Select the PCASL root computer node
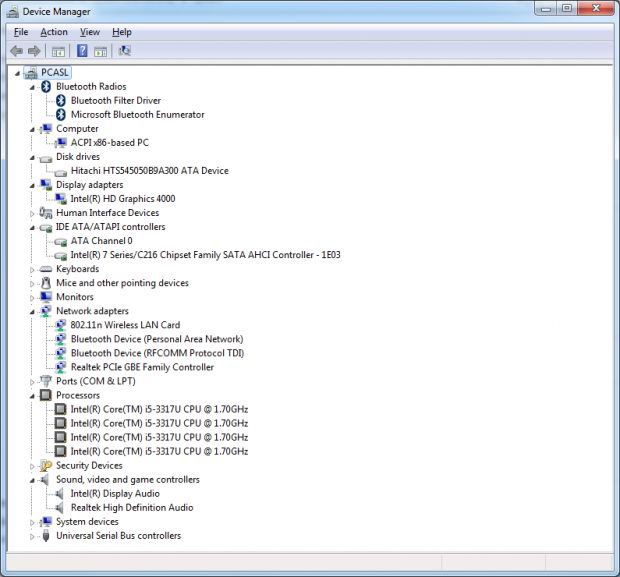Viewport: 620px width, 577px height. pyautogui.click(x=56, y=73)
